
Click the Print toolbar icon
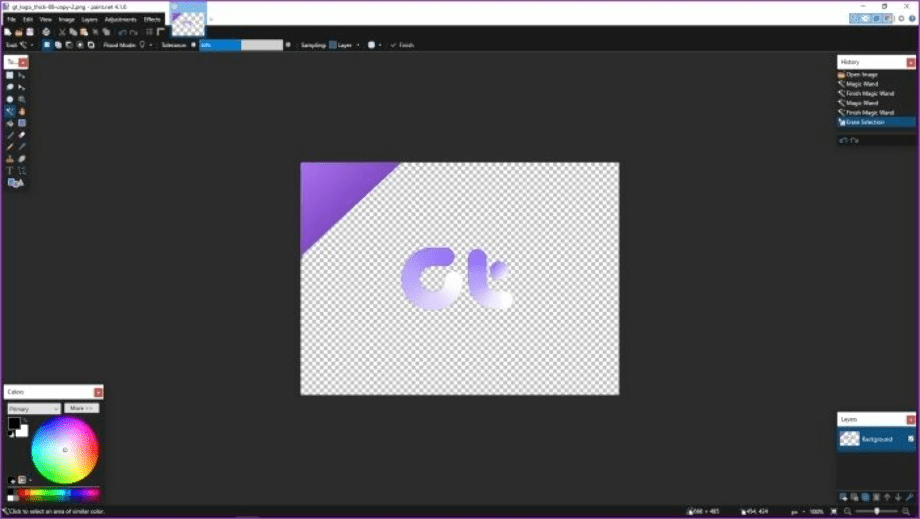46,32
